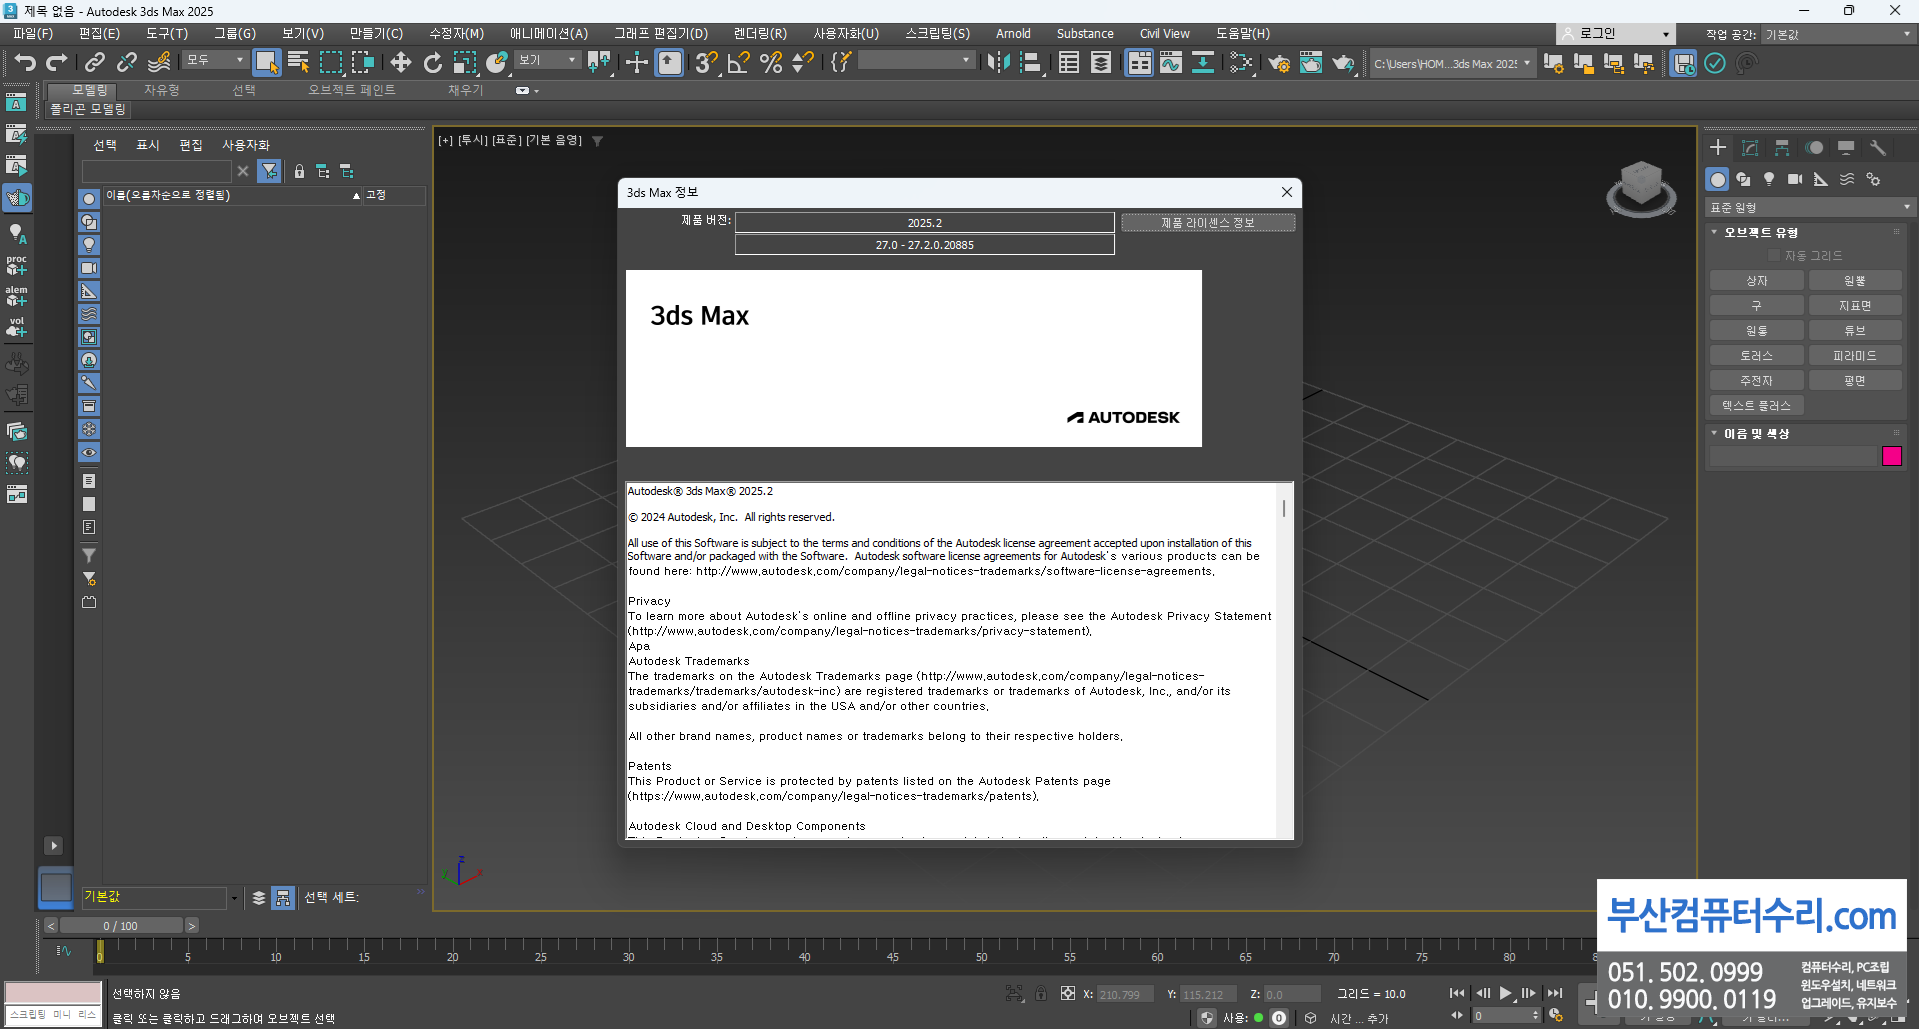Open the reference coordinate system dropdown (보기)
Screen dimensions: 1919x1029
coord(547,61)
